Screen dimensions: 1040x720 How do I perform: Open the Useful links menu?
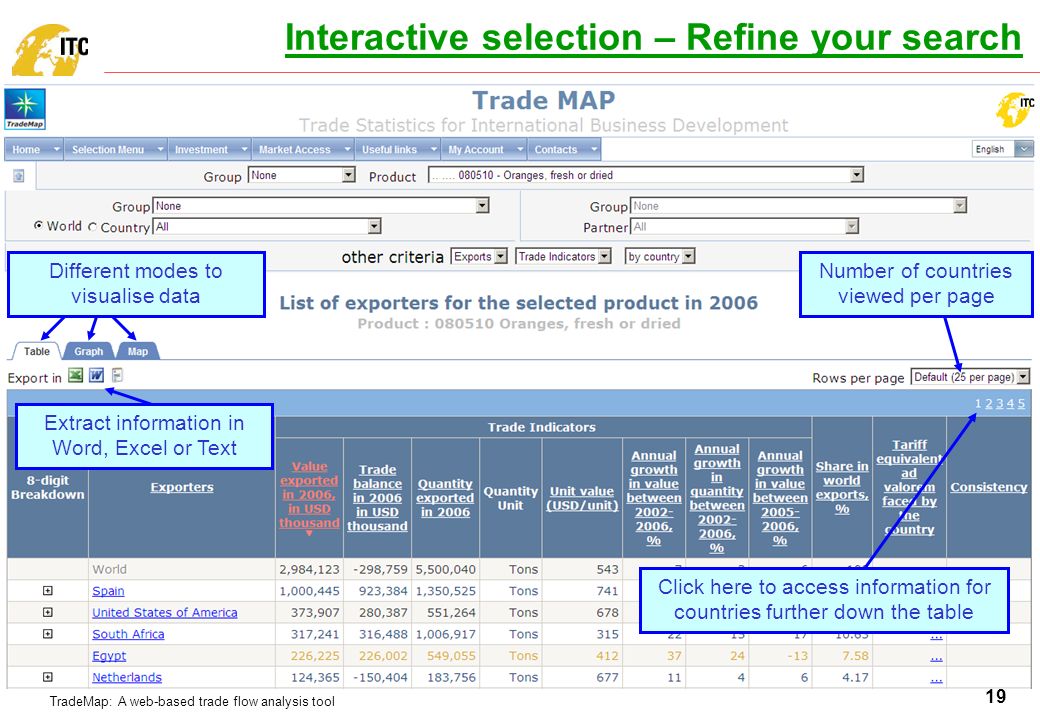pyautogui.click(x=398, y=150)
